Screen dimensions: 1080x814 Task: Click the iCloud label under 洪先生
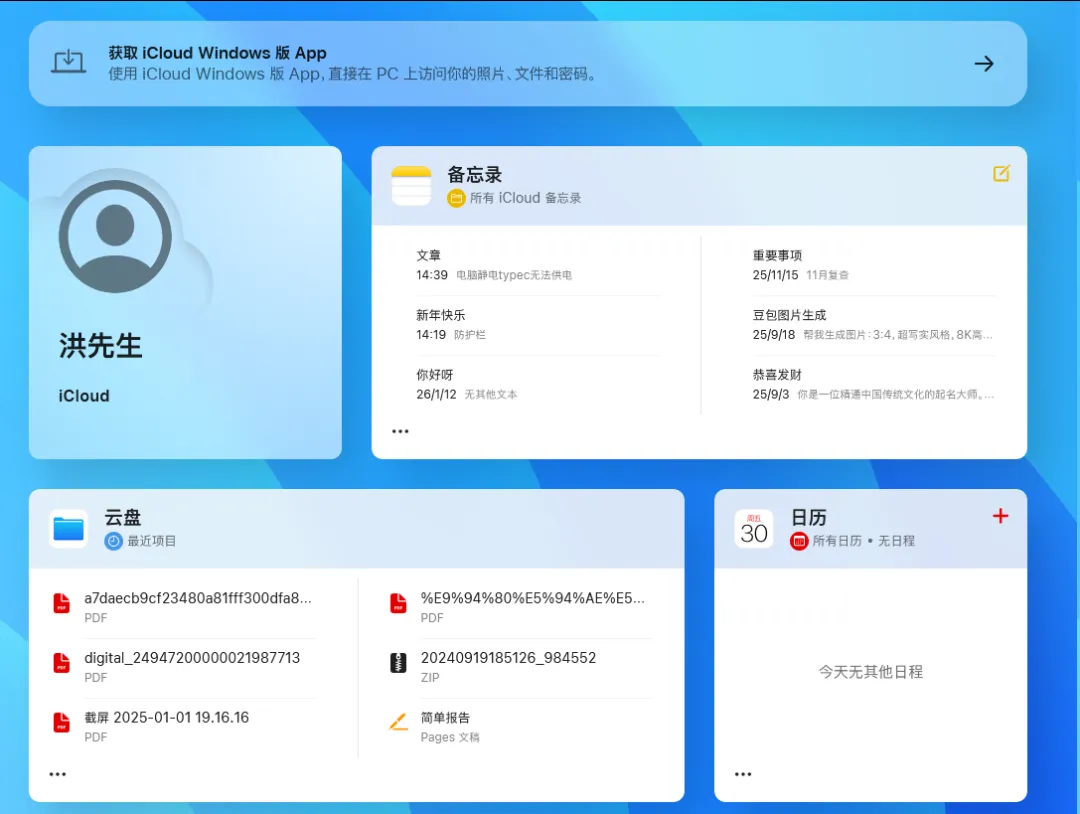pos(84,396)
